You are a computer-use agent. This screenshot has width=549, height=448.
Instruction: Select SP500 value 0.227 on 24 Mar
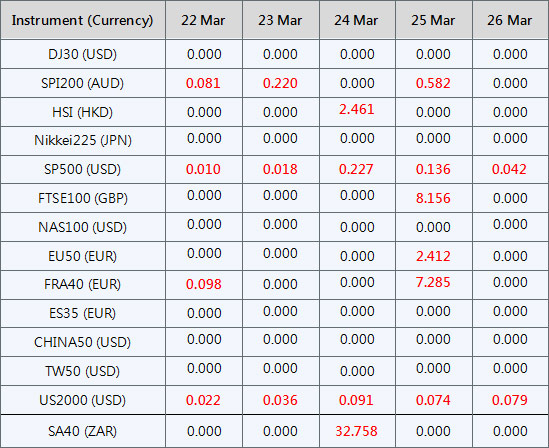point(356,169)
